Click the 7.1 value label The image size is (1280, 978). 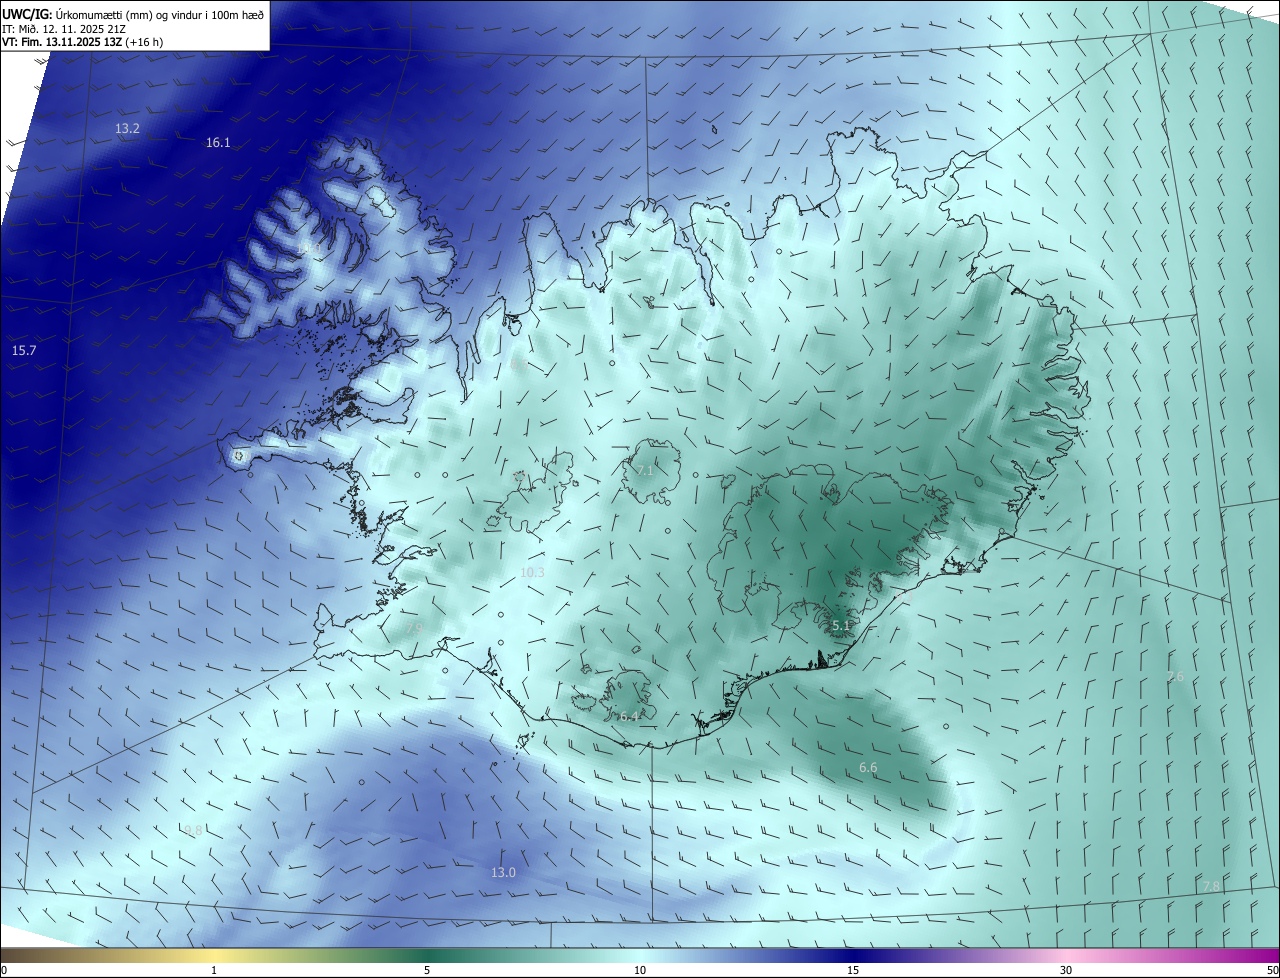point(645,470)
